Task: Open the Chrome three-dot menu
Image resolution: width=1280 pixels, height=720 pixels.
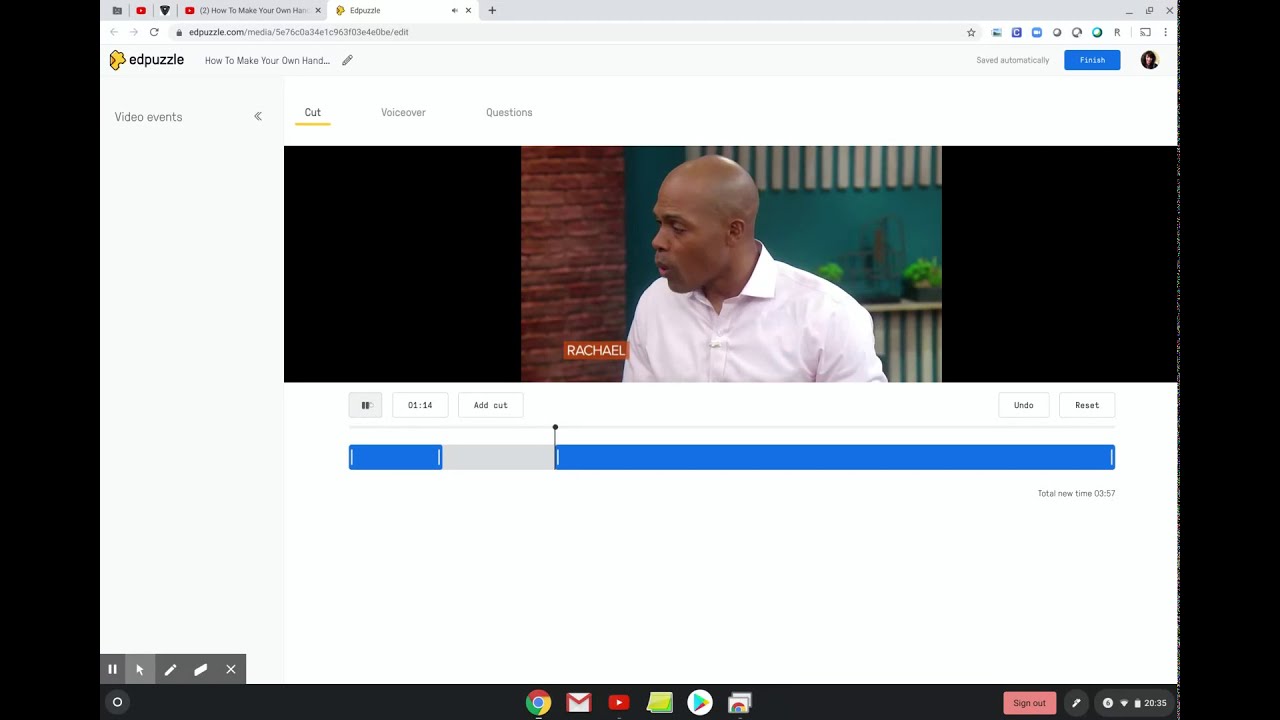Action: [x=1165, y=32]
